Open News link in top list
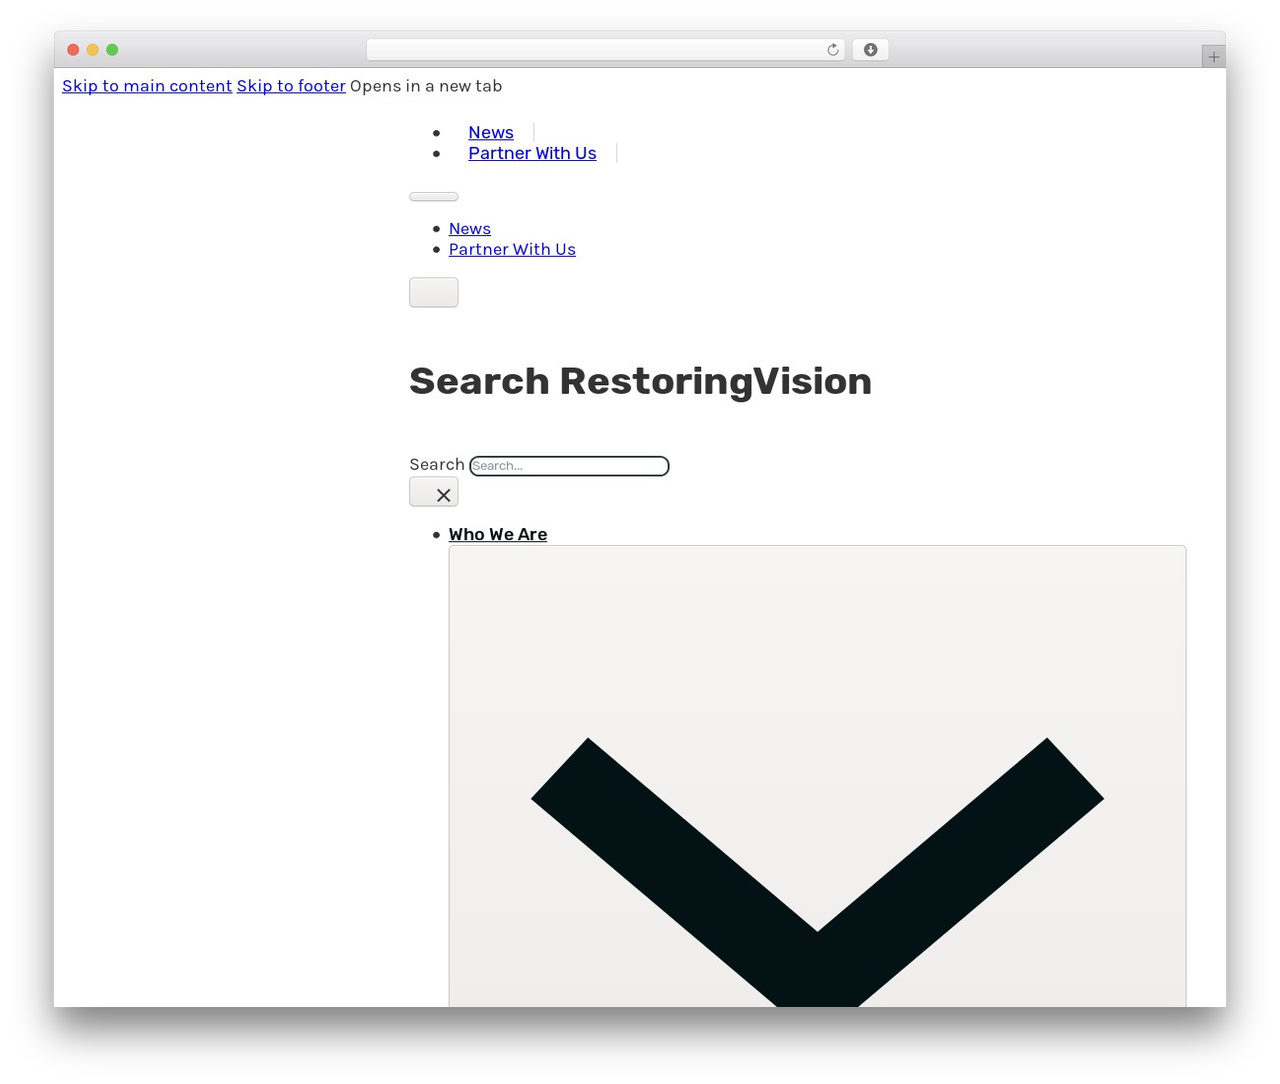This screenshot has height=1084, width=1280. [491, 133]
